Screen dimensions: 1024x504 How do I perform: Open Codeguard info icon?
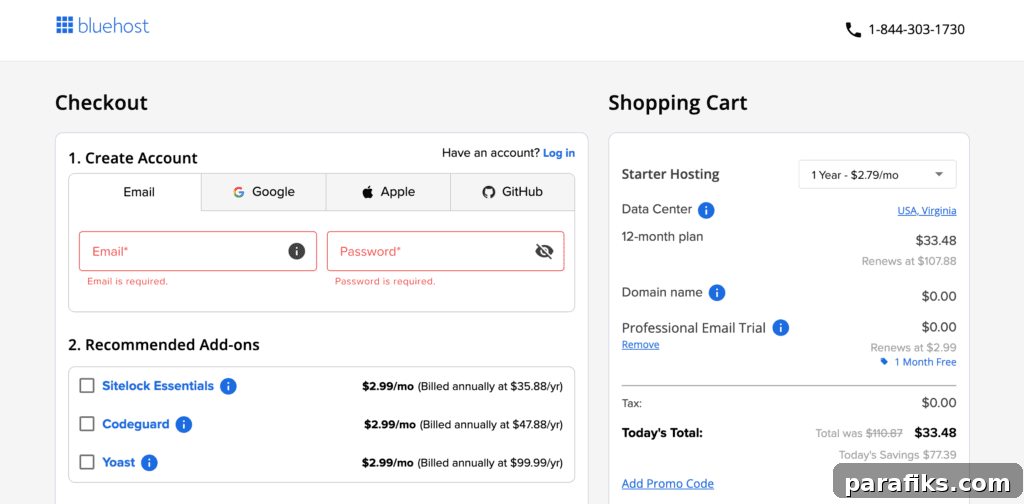[184, 424]
